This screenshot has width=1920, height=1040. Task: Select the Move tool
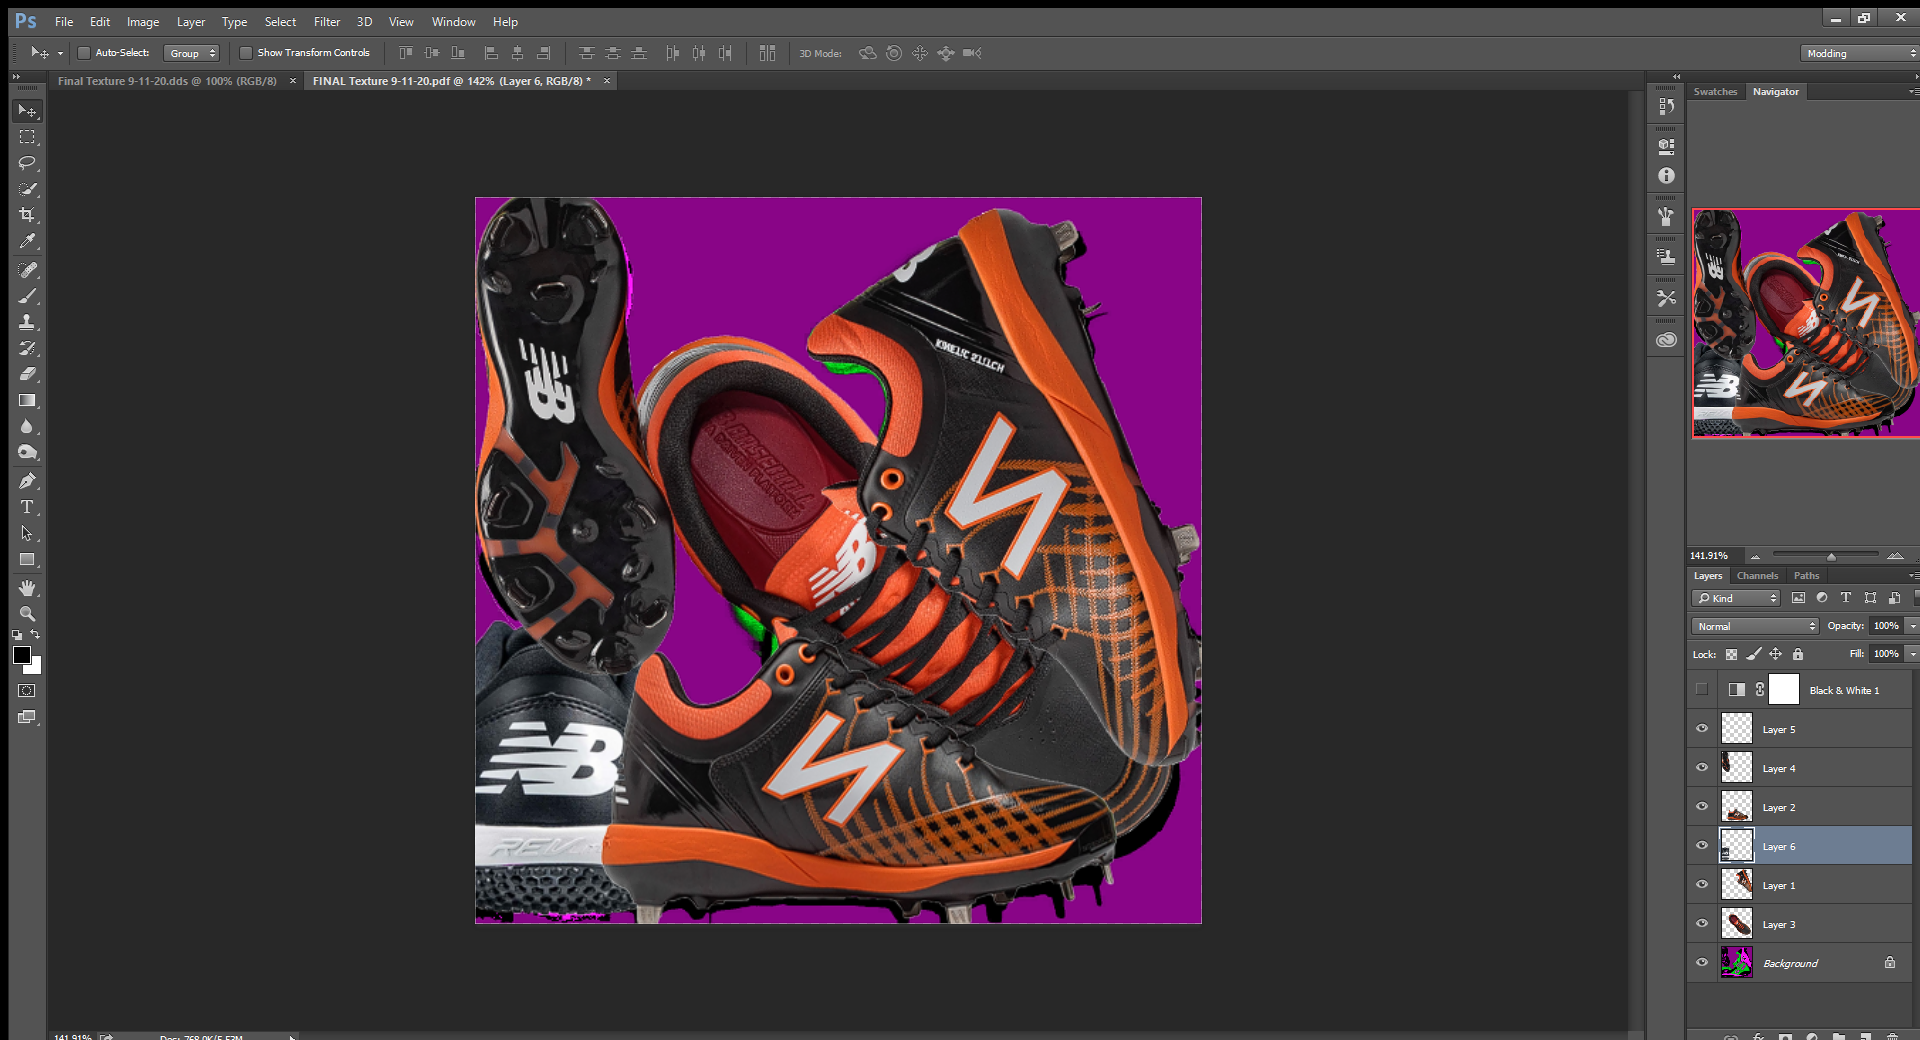(x=27, y=110)
